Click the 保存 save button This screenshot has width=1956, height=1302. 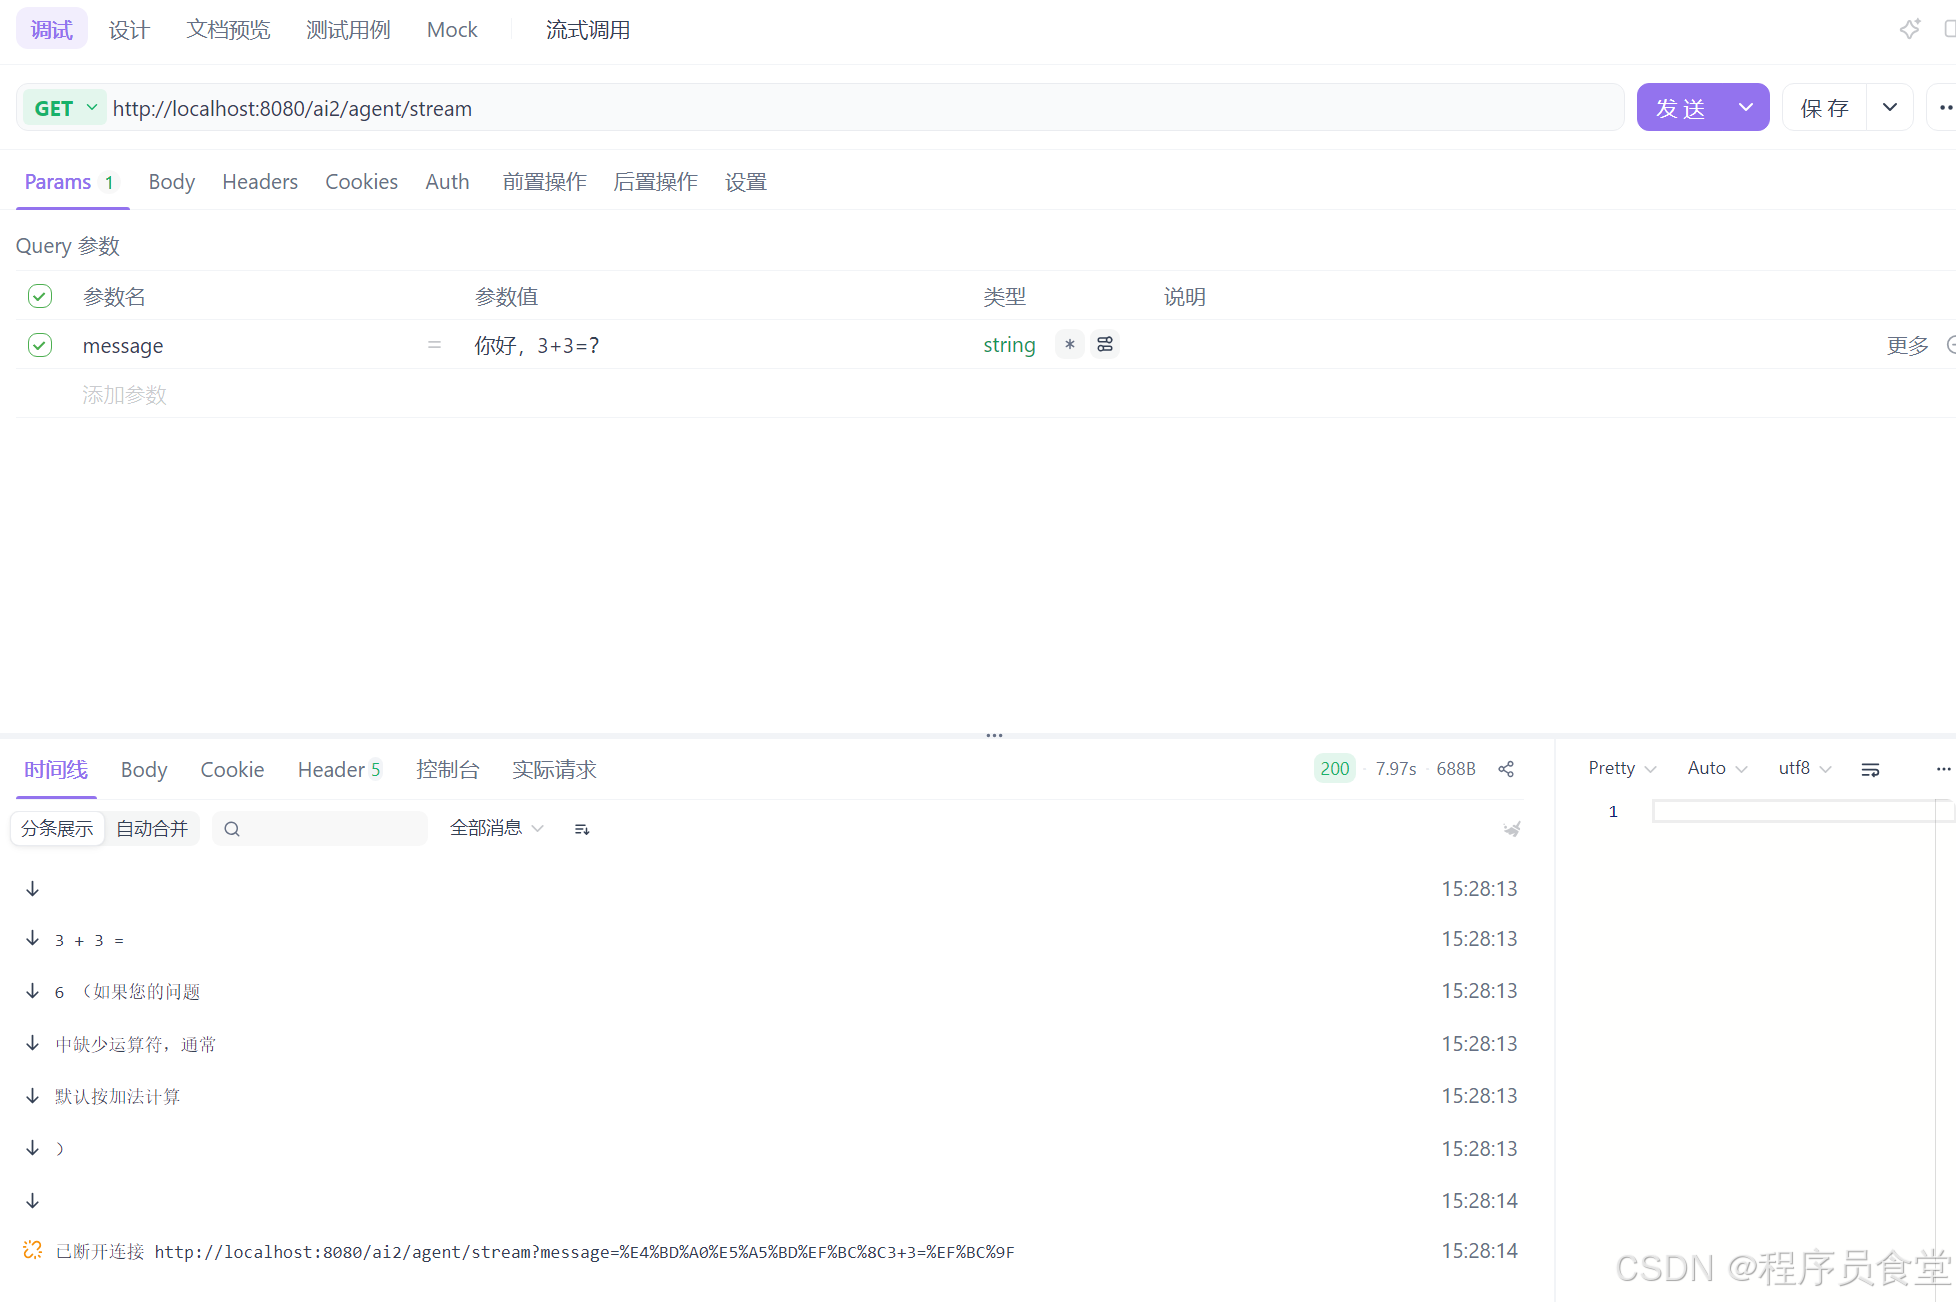(x=1824, y=108)
